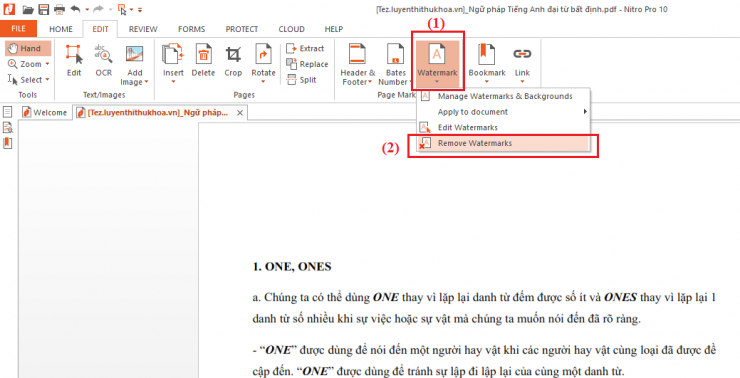The height and width of the screenshot is (378, 740).
Task: Click the Nitro Pro application logo icon
Action: tap(9, 9)
